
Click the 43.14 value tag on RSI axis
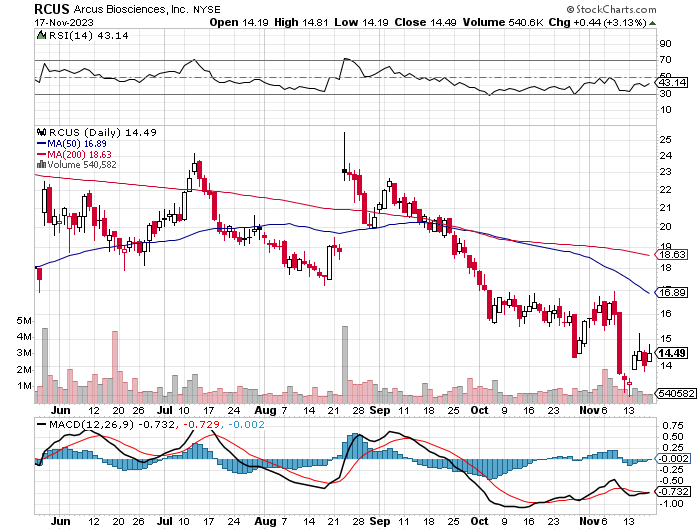(673, 83)
